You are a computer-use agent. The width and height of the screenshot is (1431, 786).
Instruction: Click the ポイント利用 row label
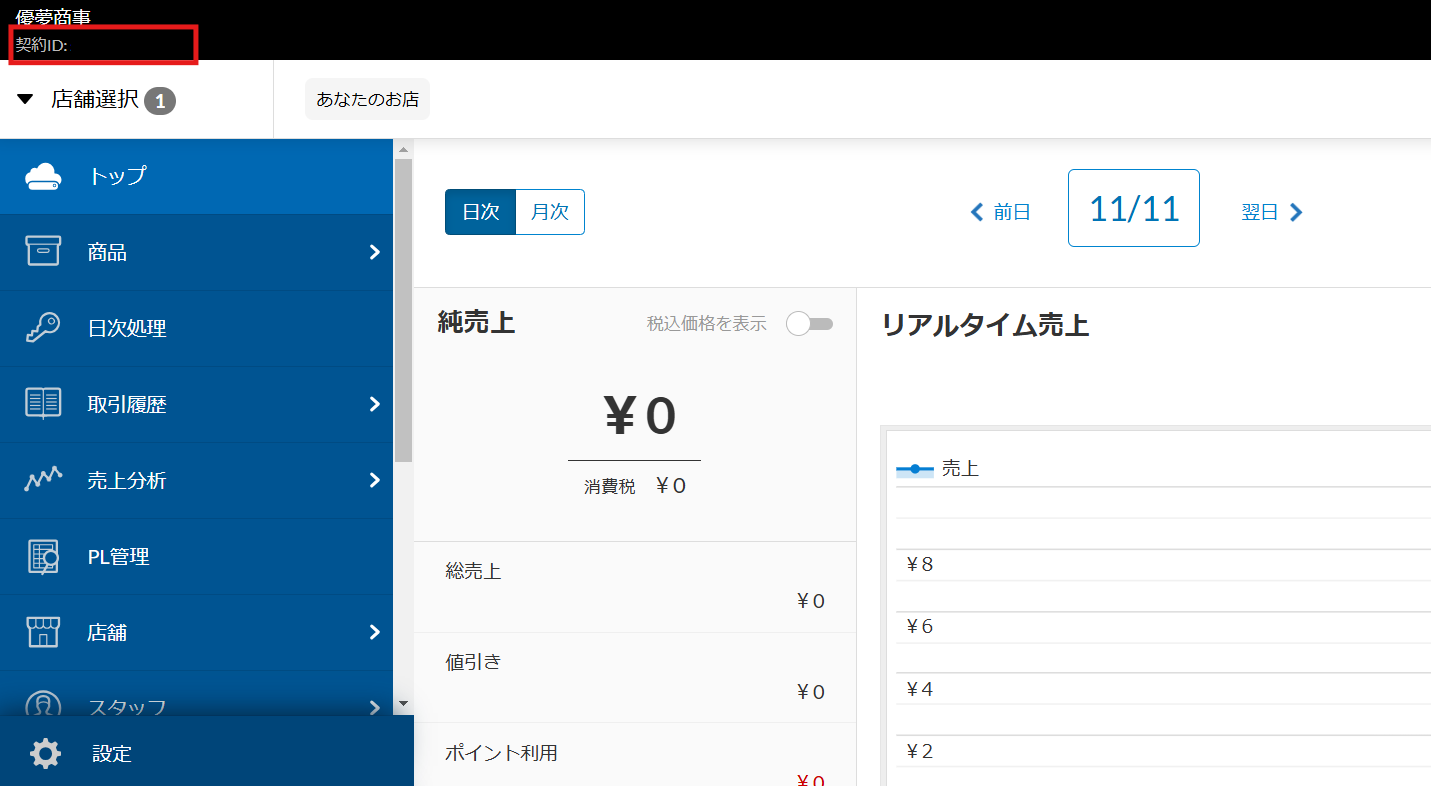pyautogui.click(x=501, y=752)
